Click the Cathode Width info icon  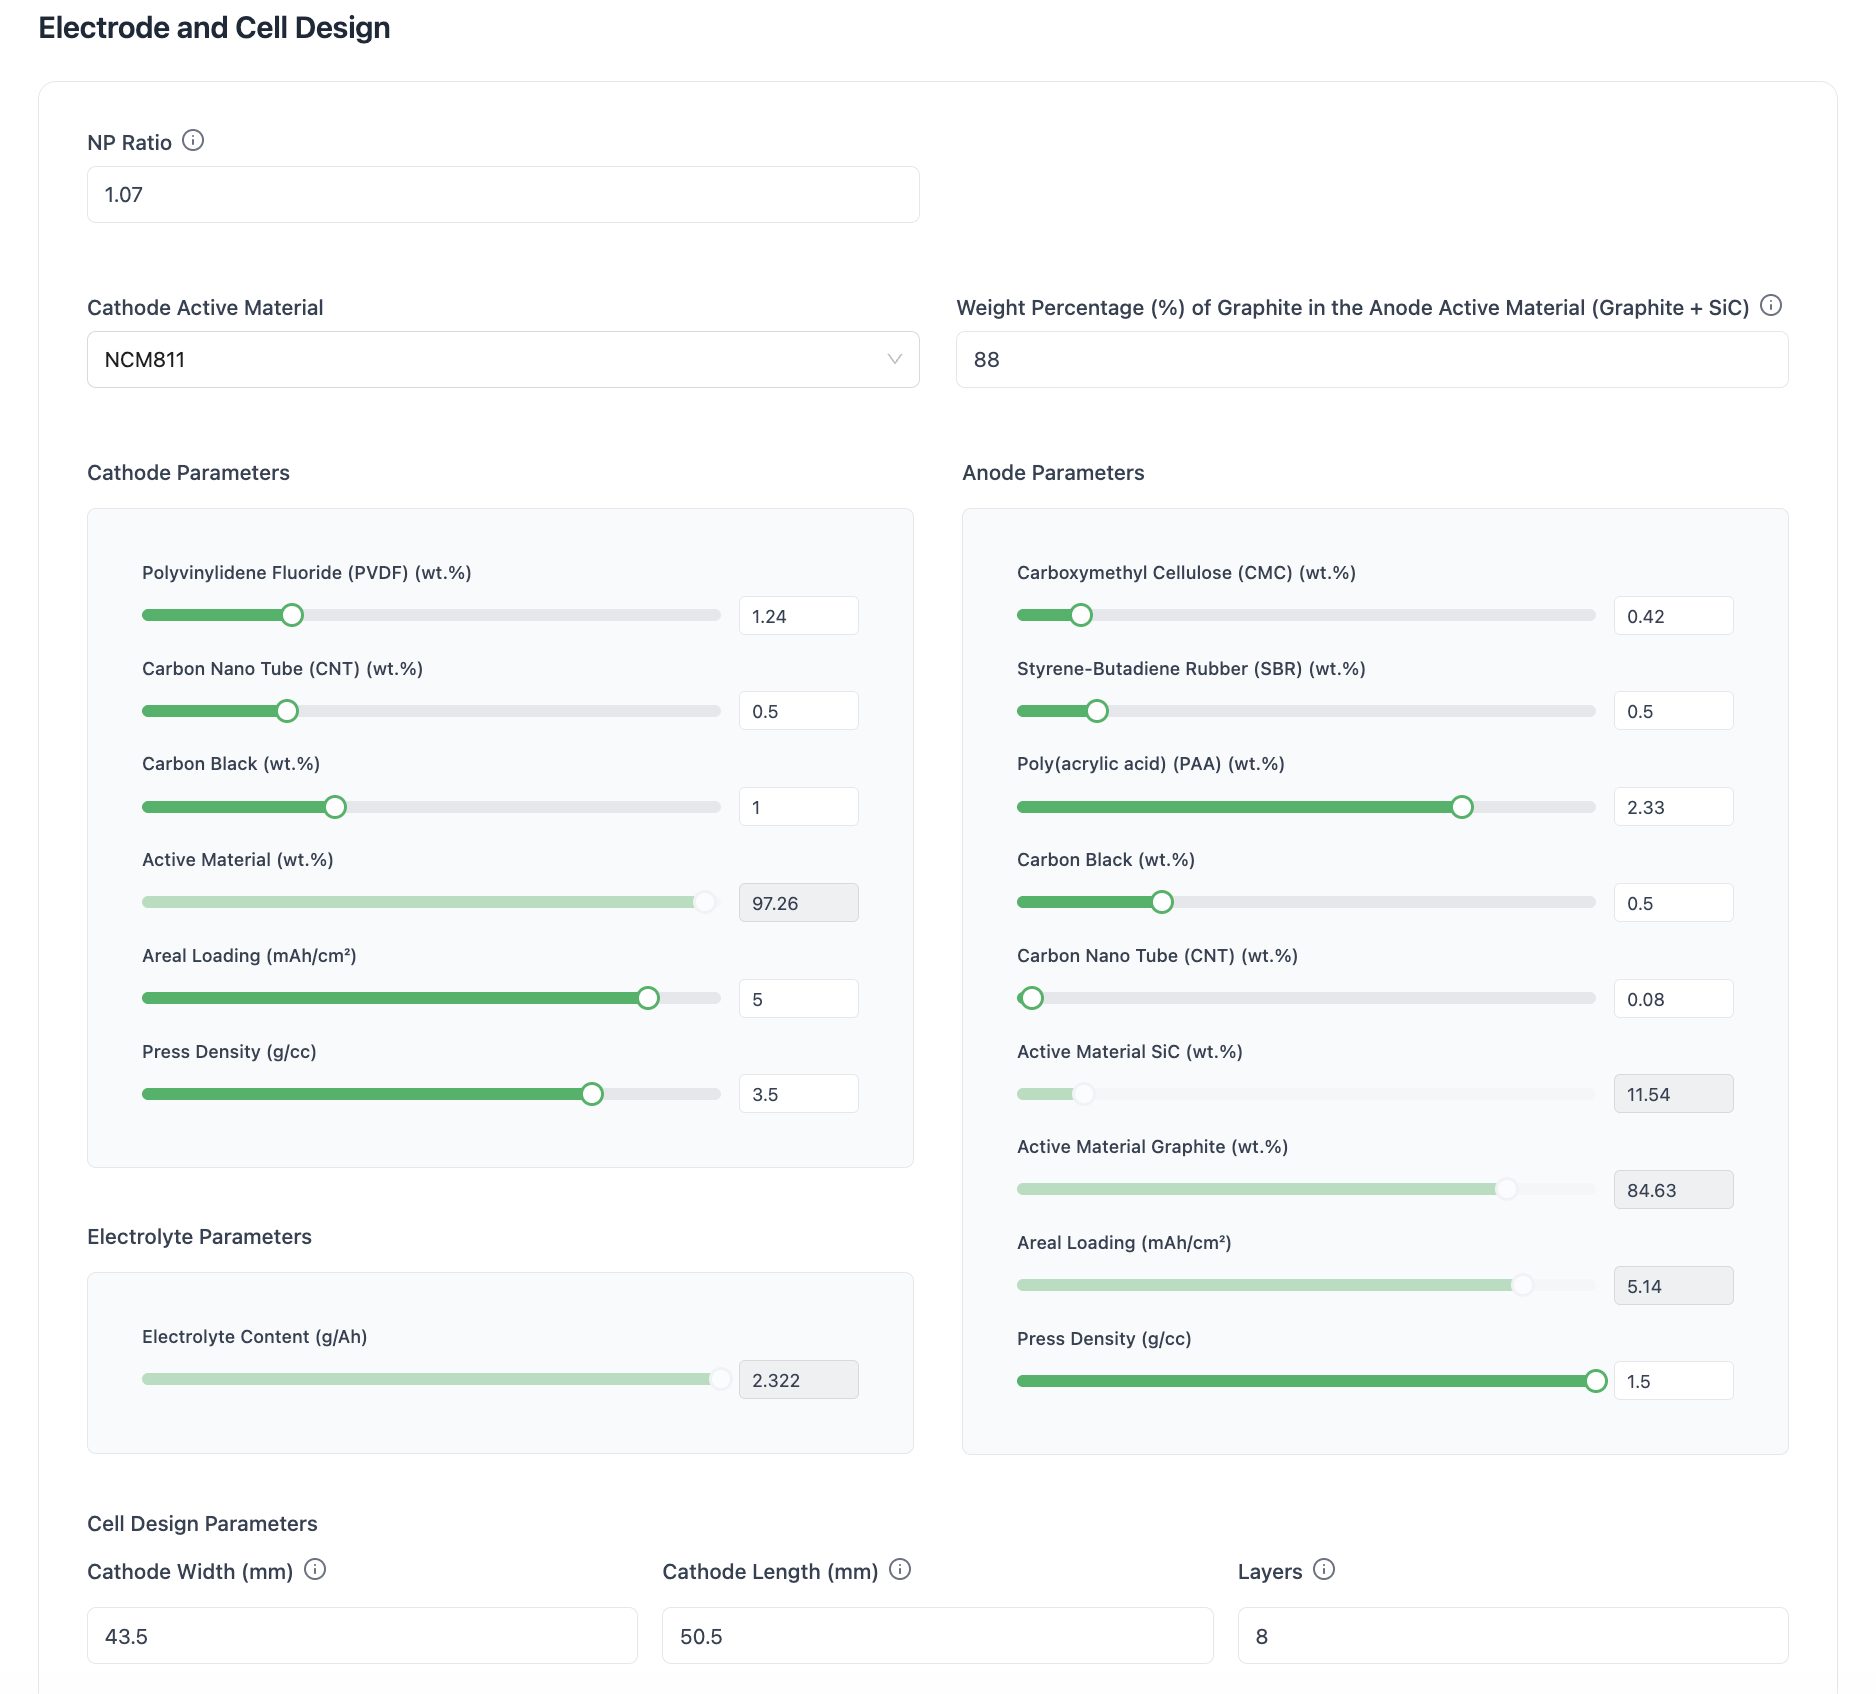click(x=315, y=1570)
